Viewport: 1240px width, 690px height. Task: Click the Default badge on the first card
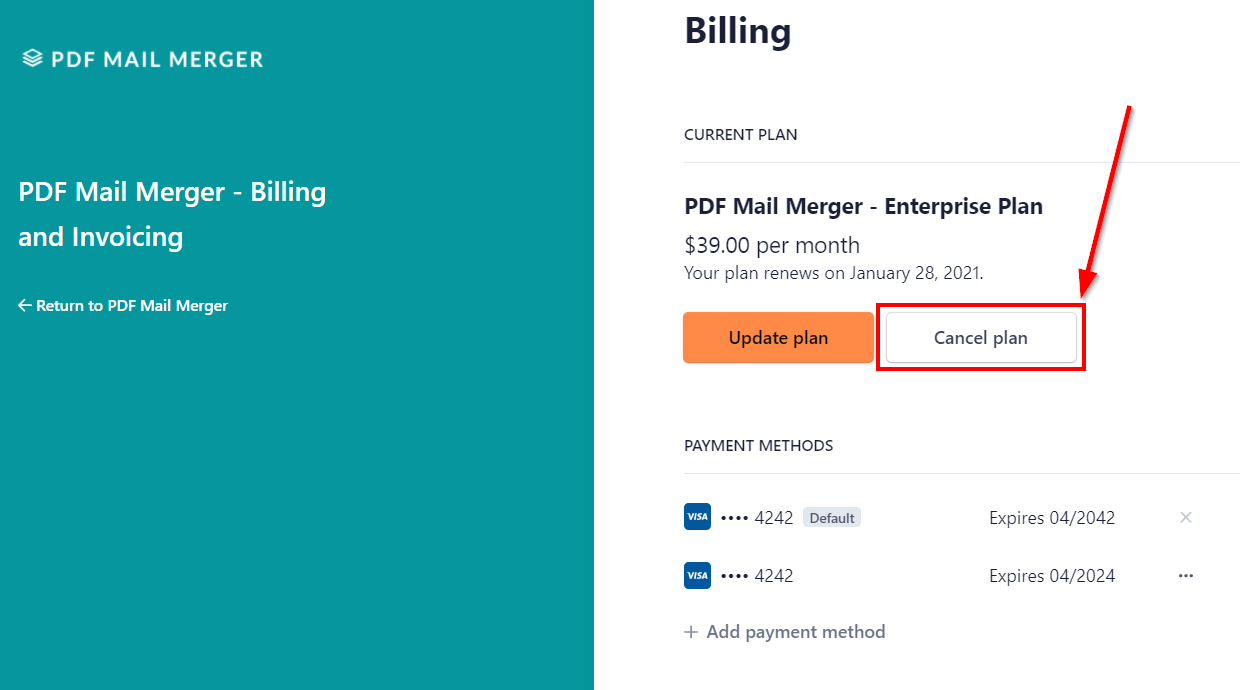point(832,518)
